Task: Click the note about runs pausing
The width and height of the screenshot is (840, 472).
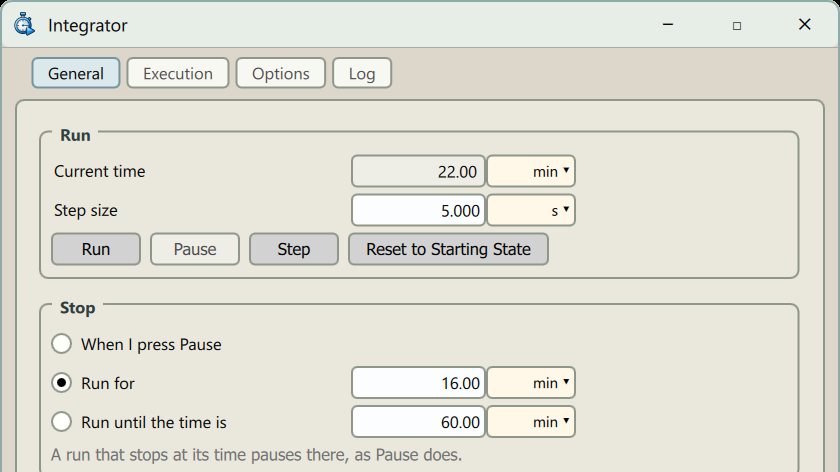Action: pos(256,455)
